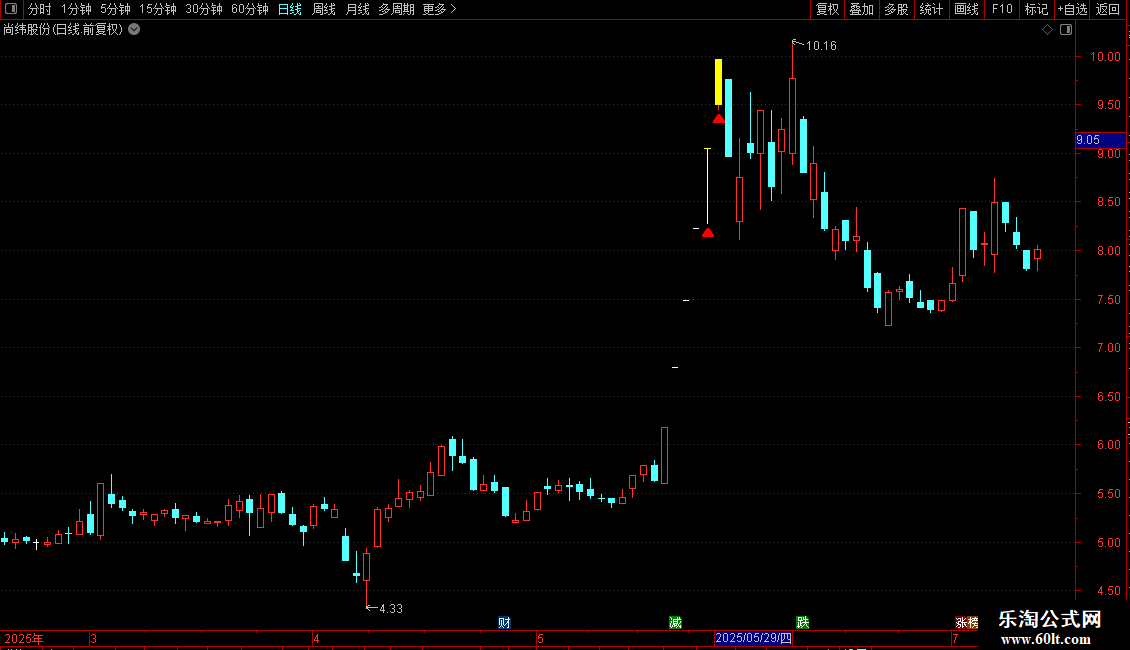Click the 10.16 high price label
Screen dimensions: 1130x650
point(821,46)
